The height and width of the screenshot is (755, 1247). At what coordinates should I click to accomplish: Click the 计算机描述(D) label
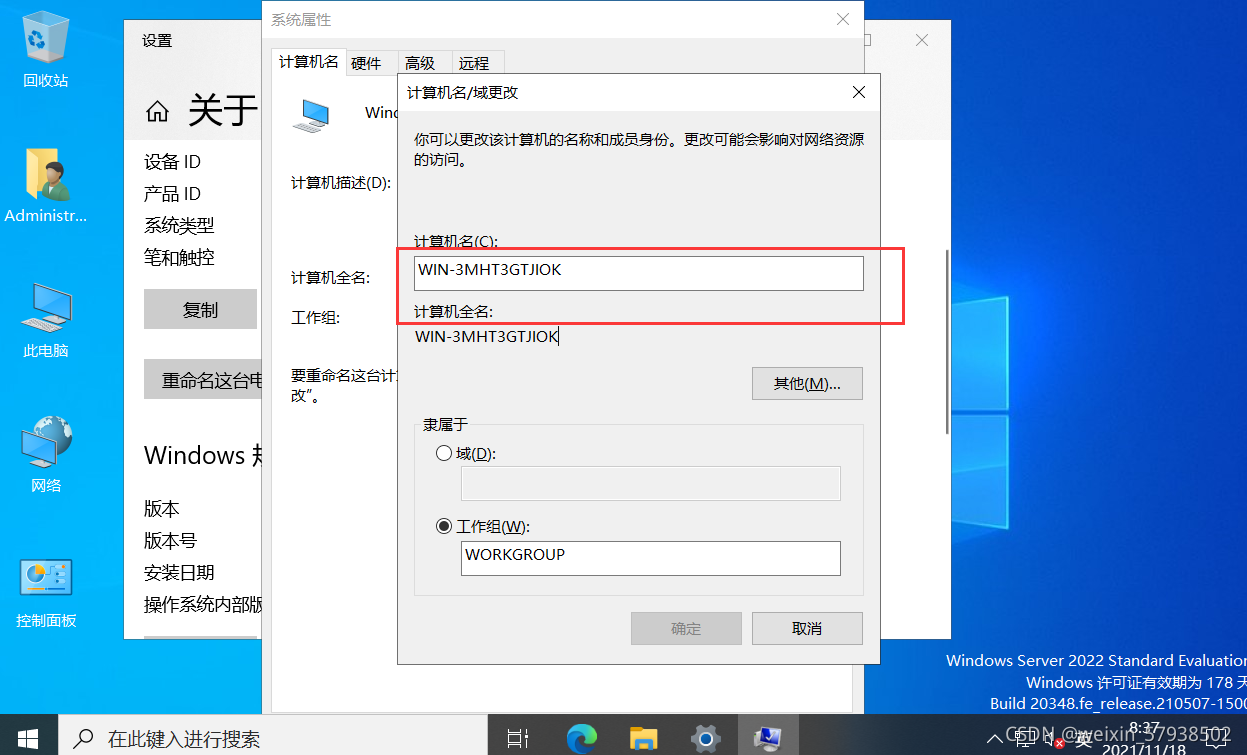coord(340,183)
